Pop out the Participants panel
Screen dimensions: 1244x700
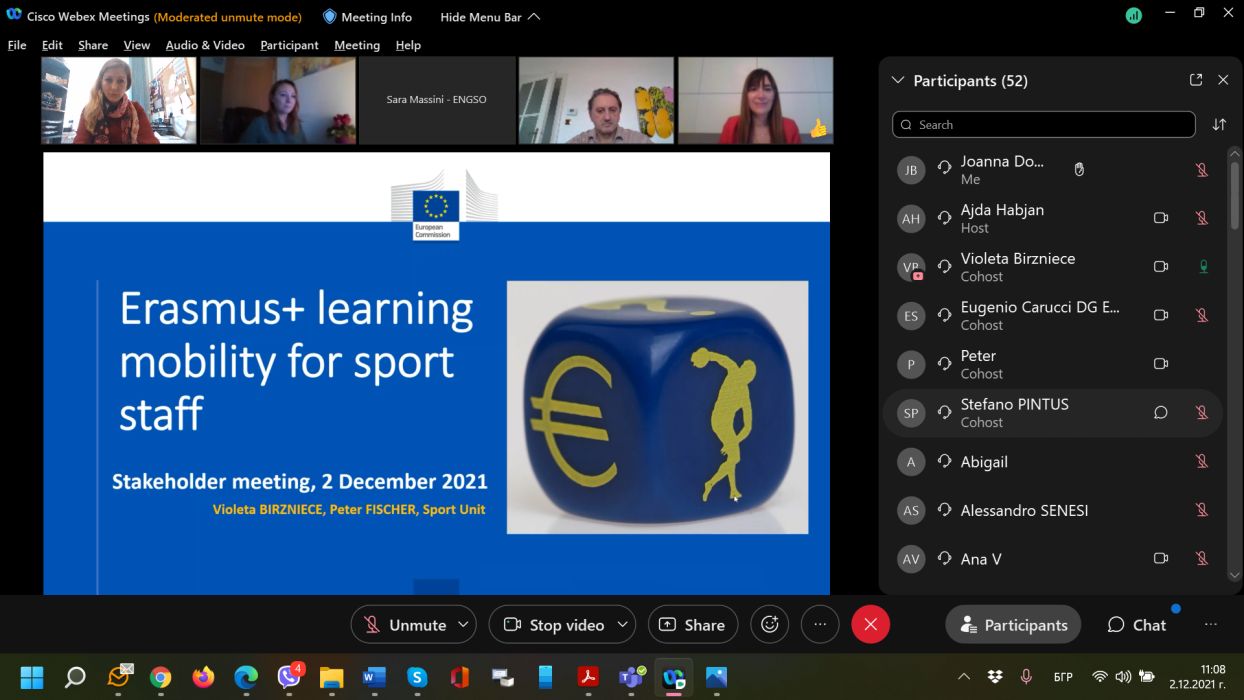pos(1196,80)
